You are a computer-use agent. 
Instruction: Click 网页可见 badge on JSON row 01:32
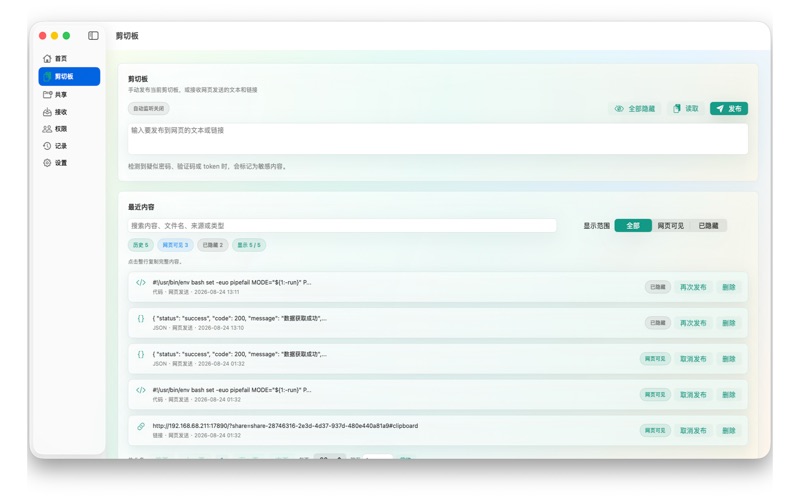[655, 359]
